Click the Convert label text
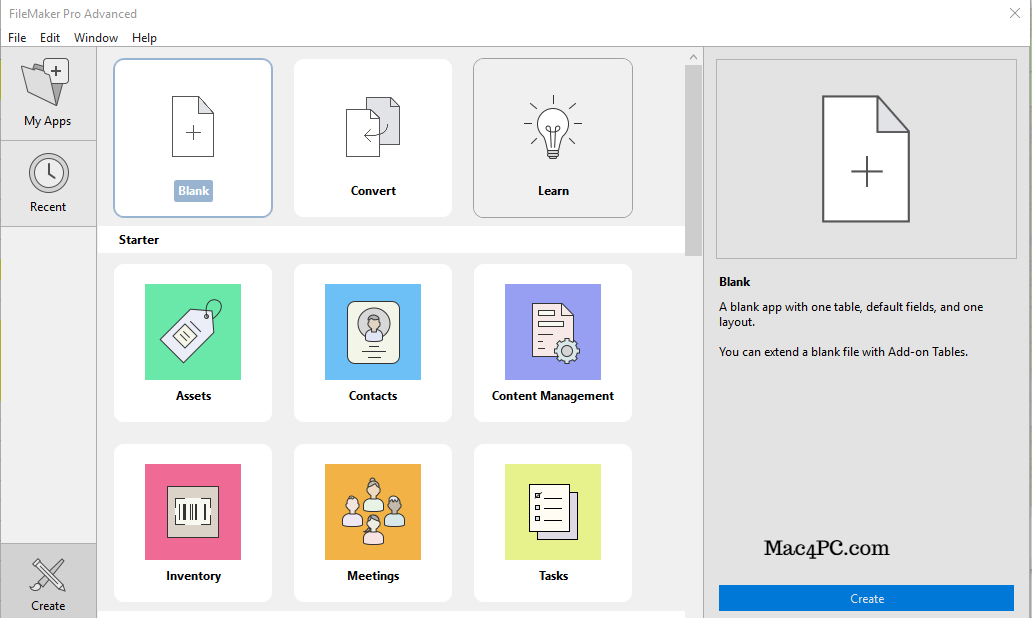Image resolution: width=1032 pixels, height=618 pixels. click(x=373, y=191)
